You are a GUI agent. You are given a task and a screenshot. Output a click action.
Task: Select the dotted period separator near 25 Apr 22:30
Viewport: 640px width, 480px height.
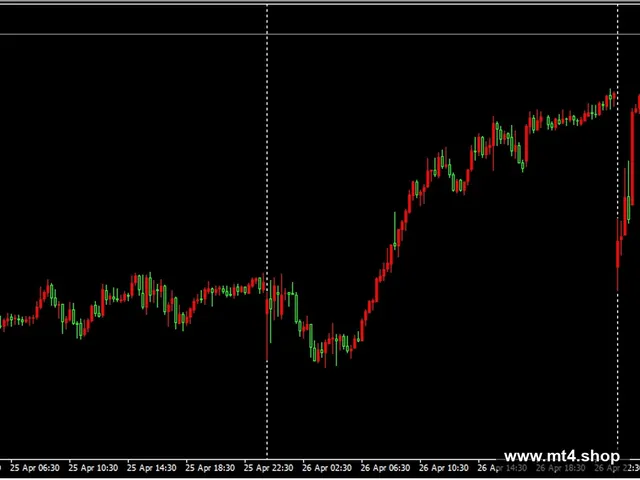click(x=267, y=231)
